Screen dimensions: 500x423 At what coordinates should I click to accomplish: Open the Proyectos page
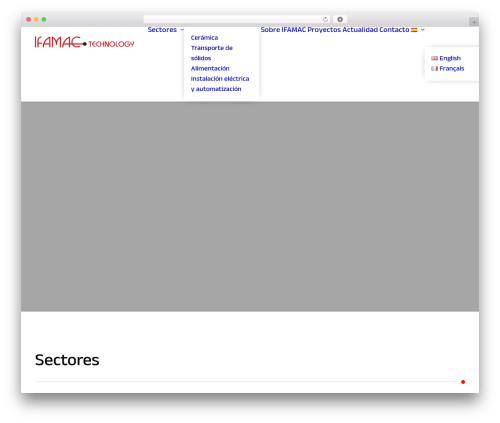click(324, 30)
